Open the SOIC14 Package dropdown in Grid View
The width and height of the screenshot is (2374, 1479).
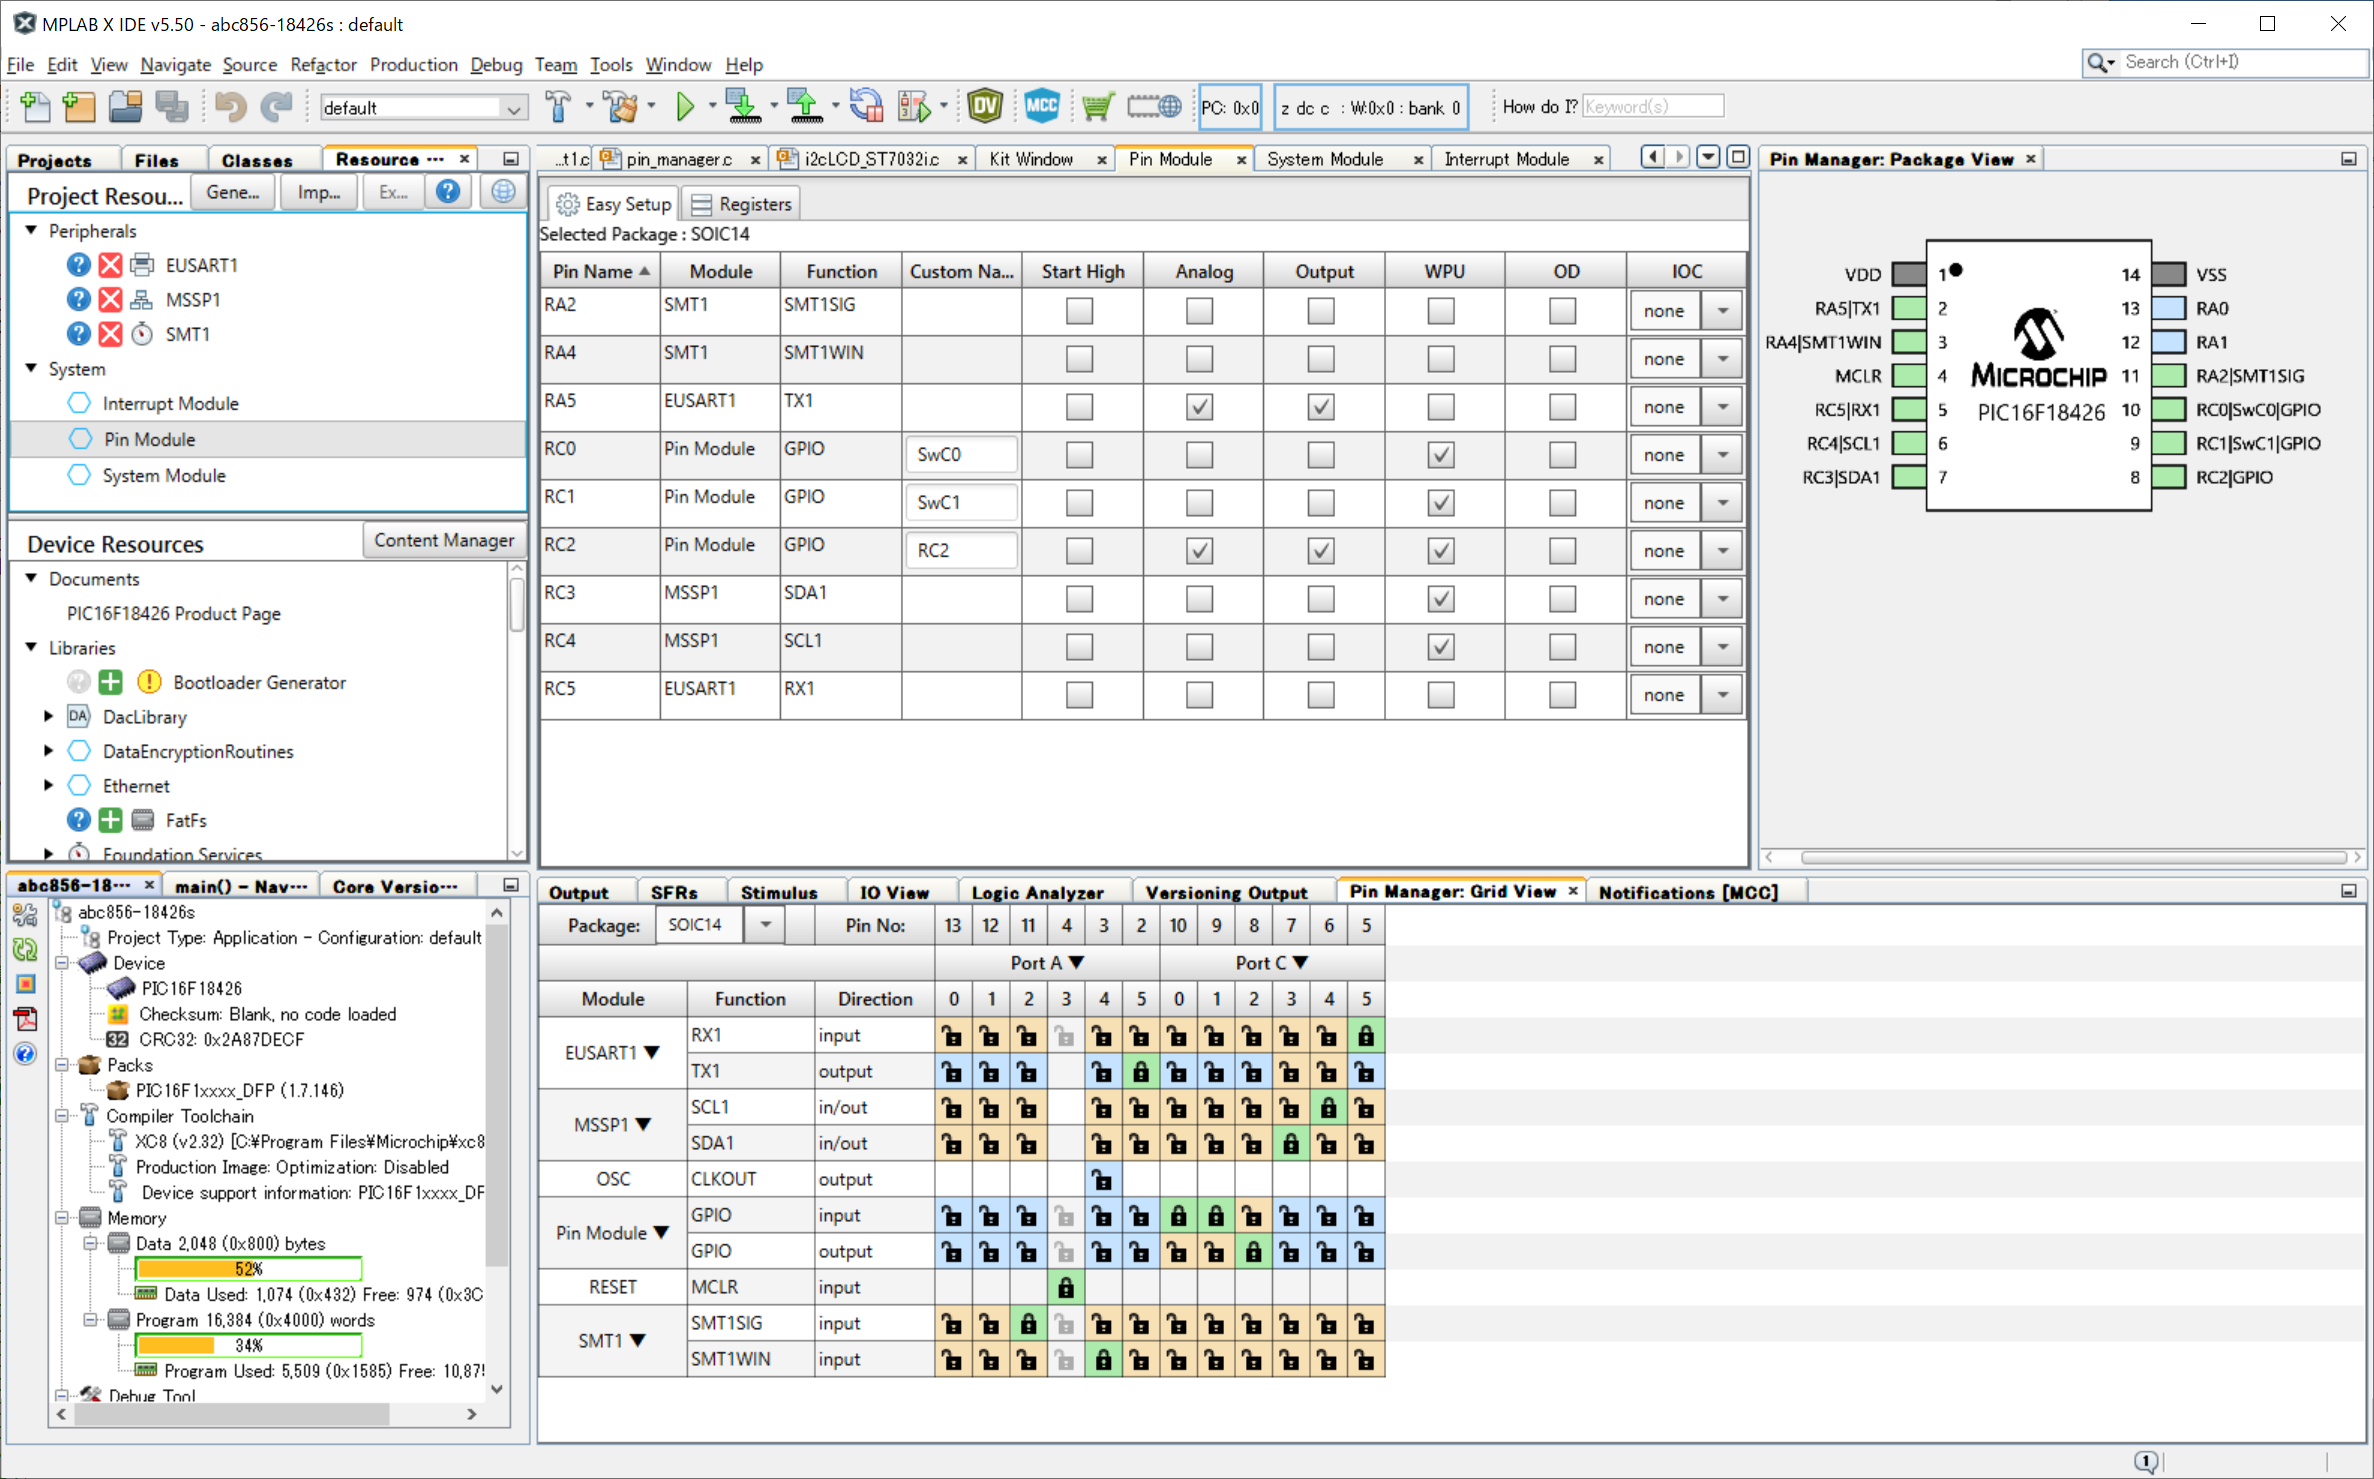point(765,925)
